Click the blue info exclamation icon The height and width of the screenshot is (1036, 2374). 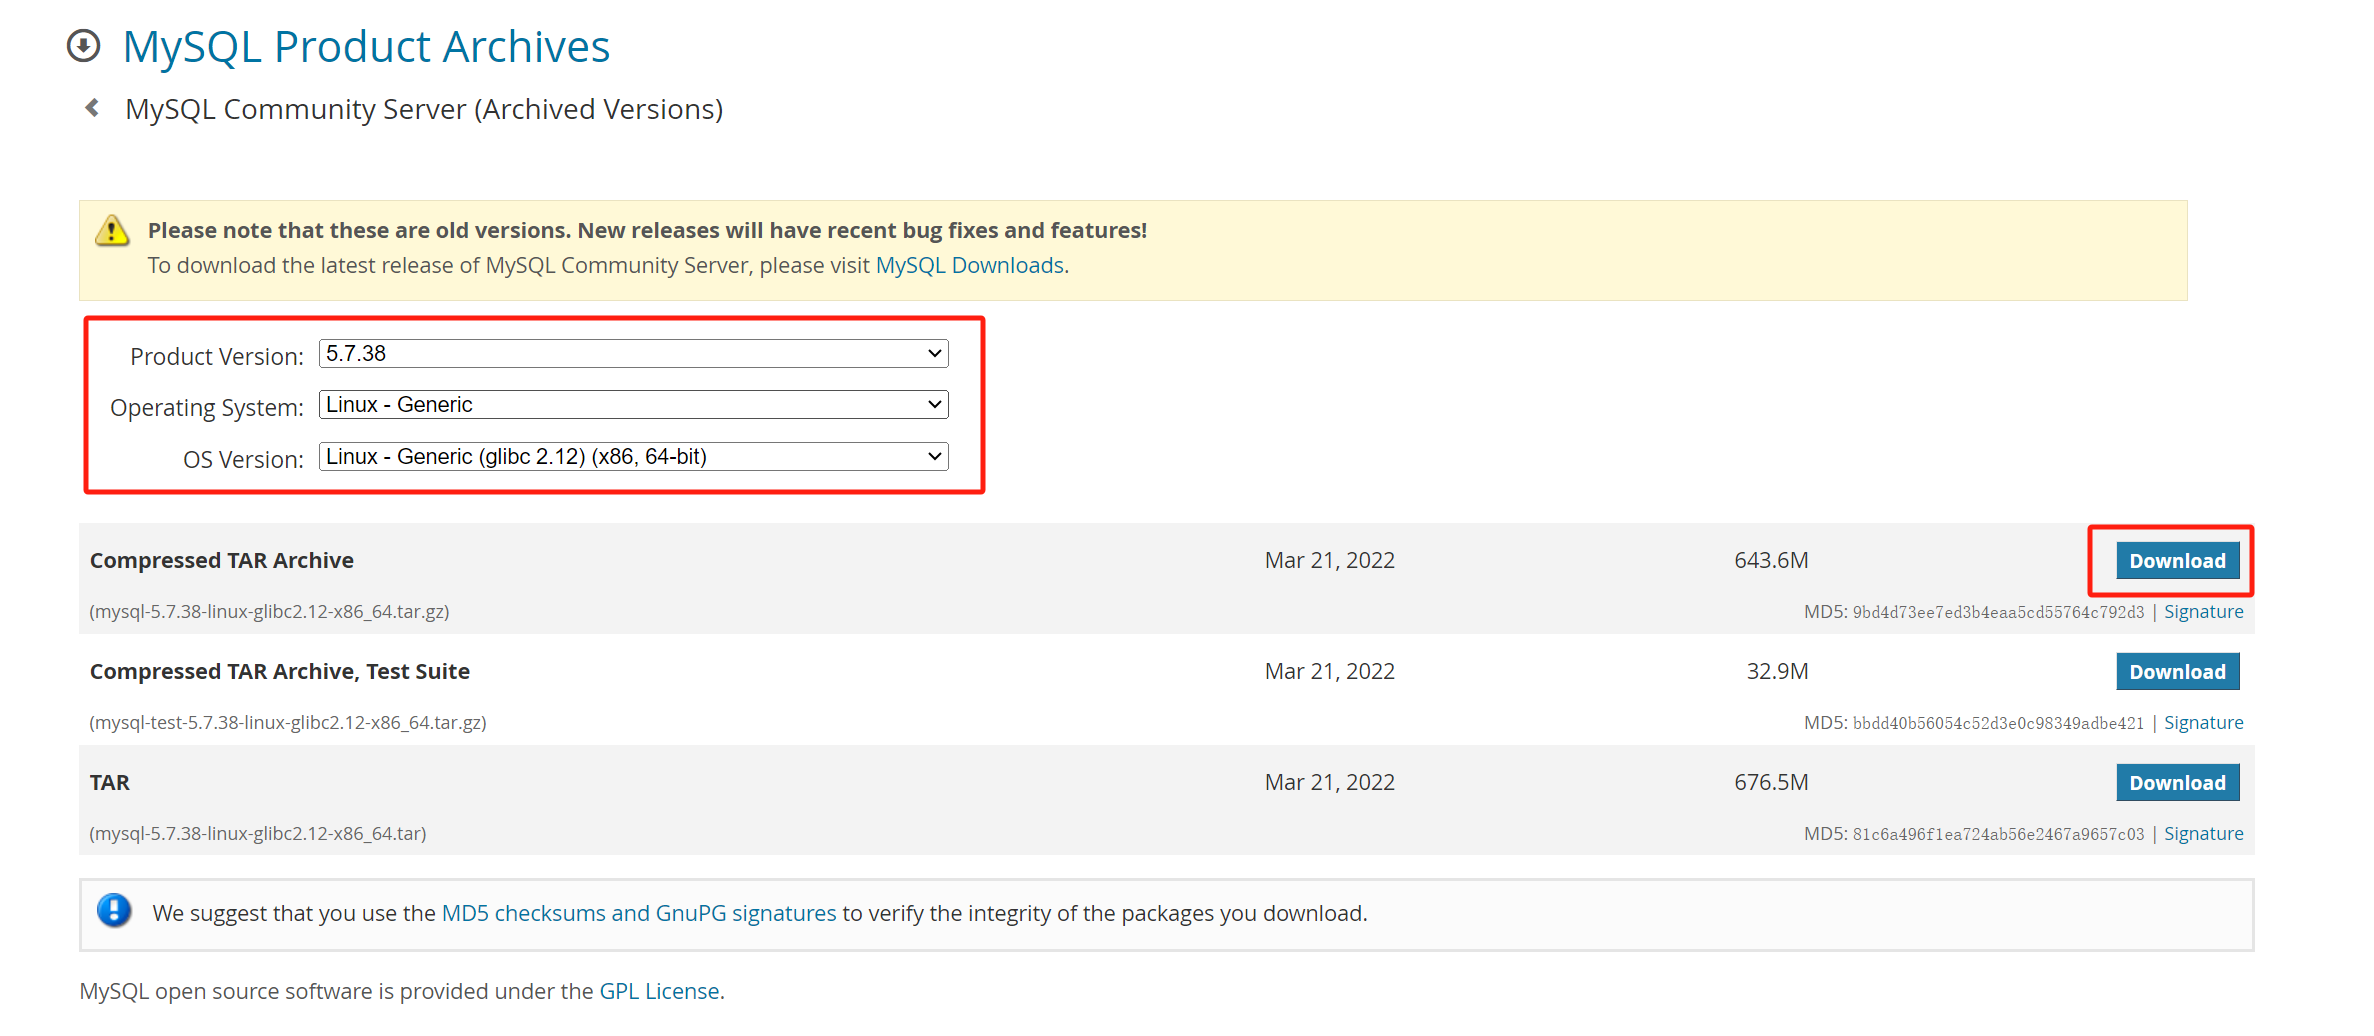tap(114, 911)
